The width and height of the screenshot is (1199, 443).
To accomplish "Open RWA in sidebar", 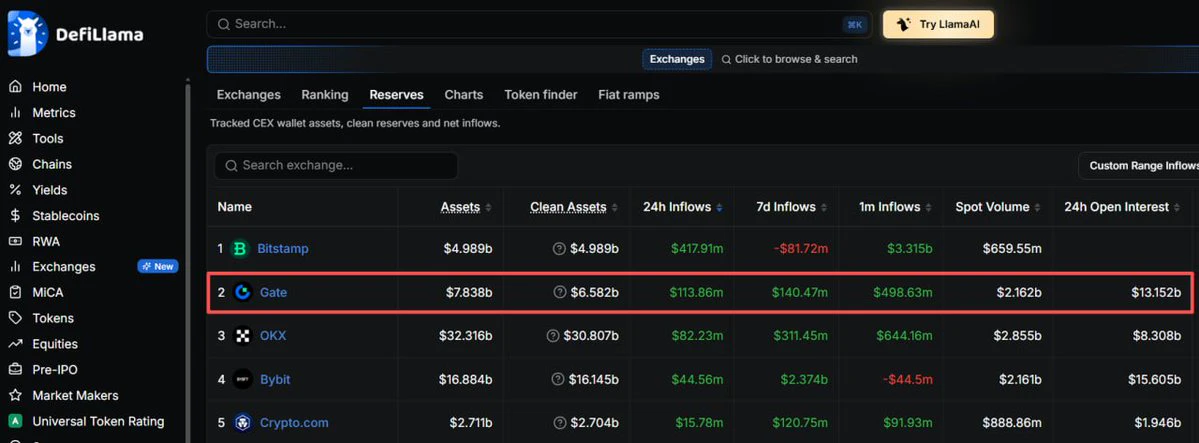I will pyautogui.click(x=46, y=242).
